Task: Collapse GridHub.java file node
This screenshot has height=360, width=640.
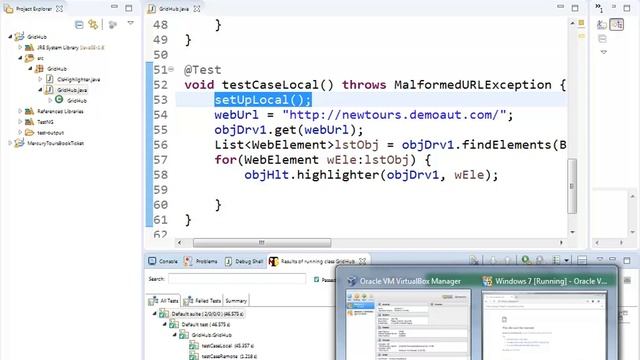Action: click(x=40, y=90)
